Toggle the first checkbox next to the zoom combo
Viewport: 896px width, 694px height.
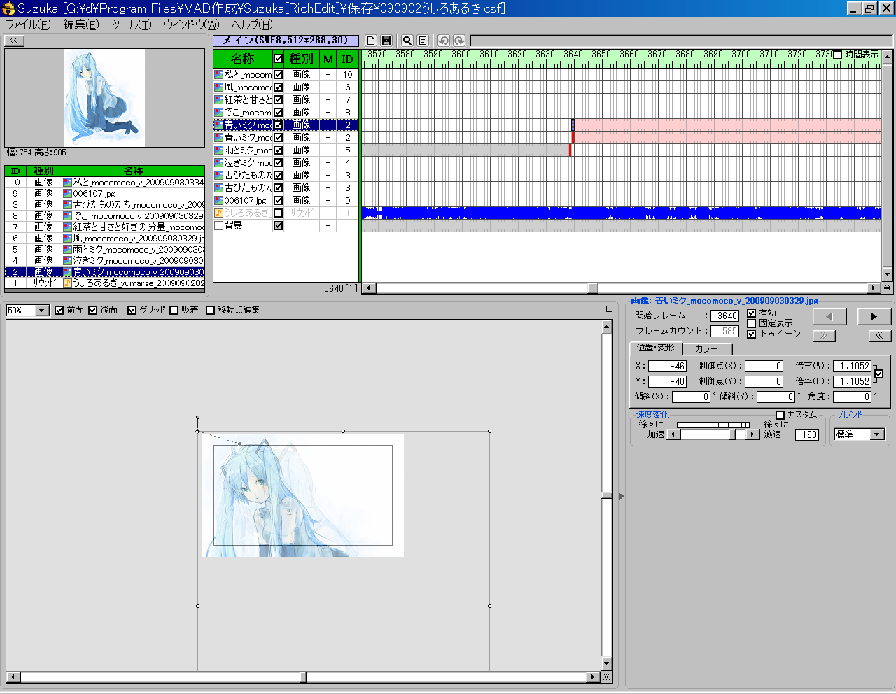click(x=59, y=310)
